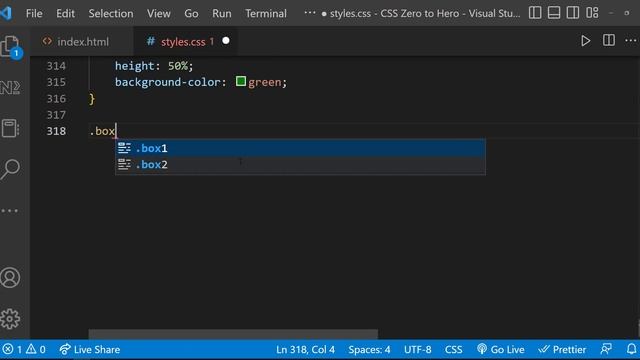
Task: Open Customize Layout icon
Action: pos(592,13)
